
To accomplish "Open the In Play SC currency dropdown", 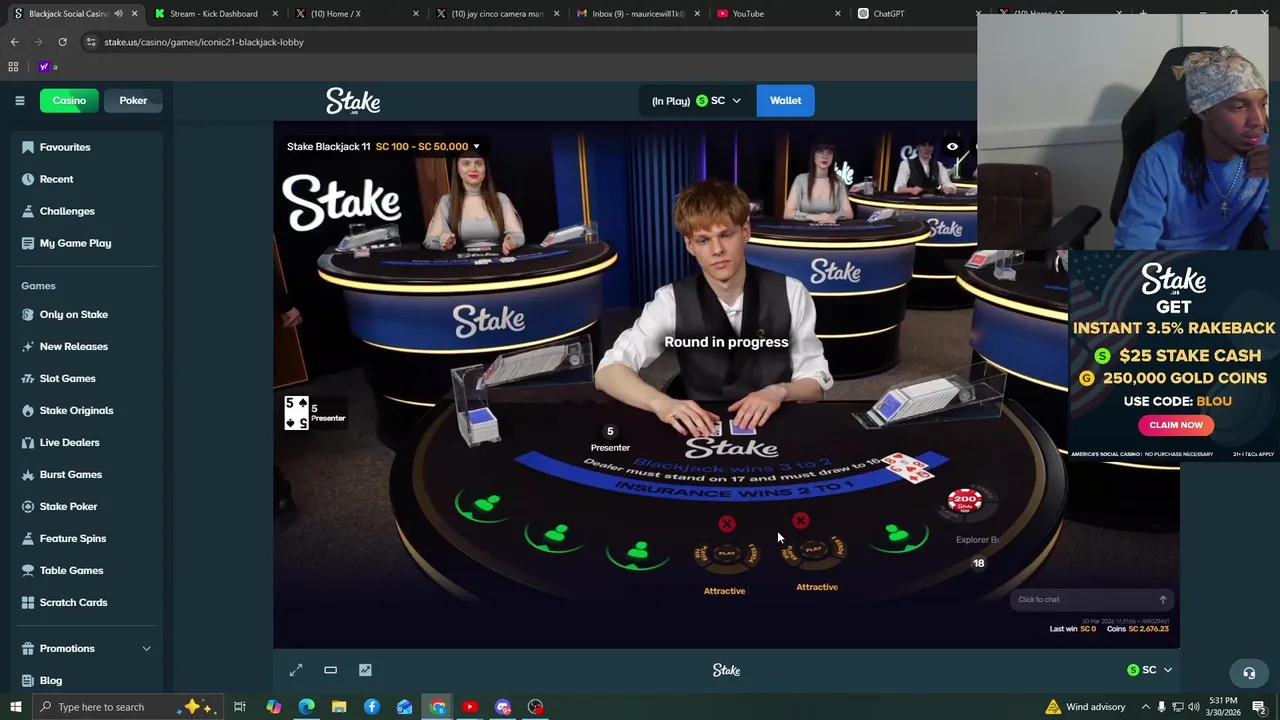I will pyautogui.click(x=696, y=100).
